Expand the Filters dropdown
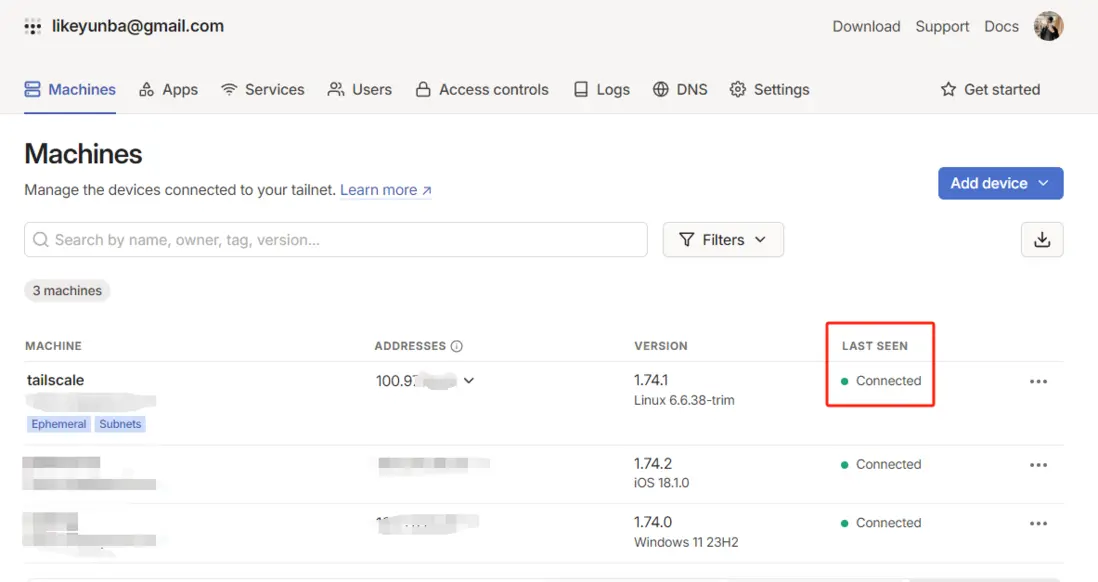1098x582 pixels. coord(722,240)
